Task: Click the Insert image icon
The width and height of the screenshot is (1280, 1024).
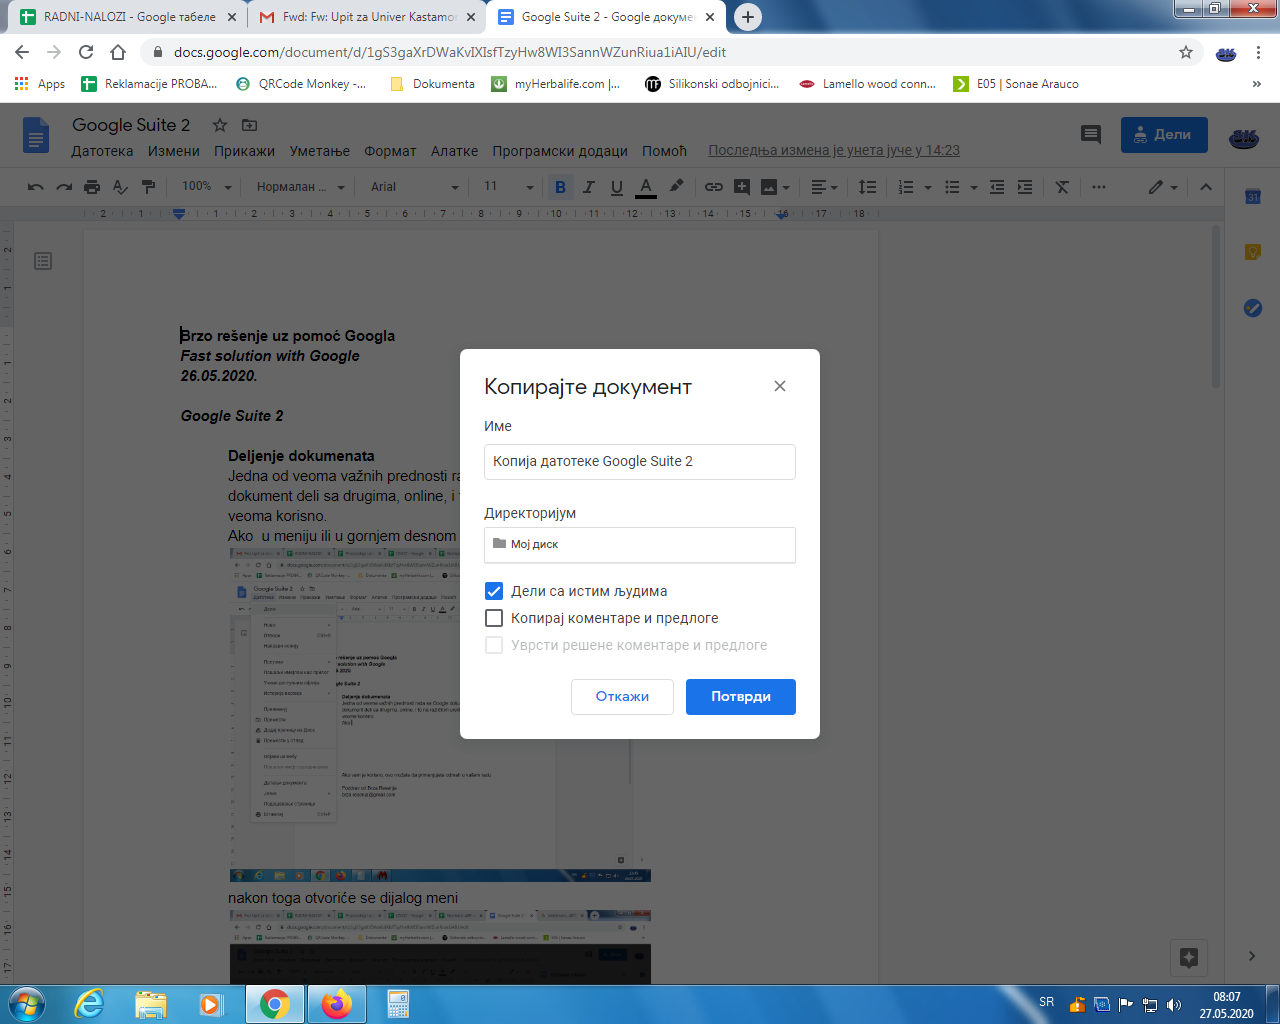Action: (x=769, y=187)
